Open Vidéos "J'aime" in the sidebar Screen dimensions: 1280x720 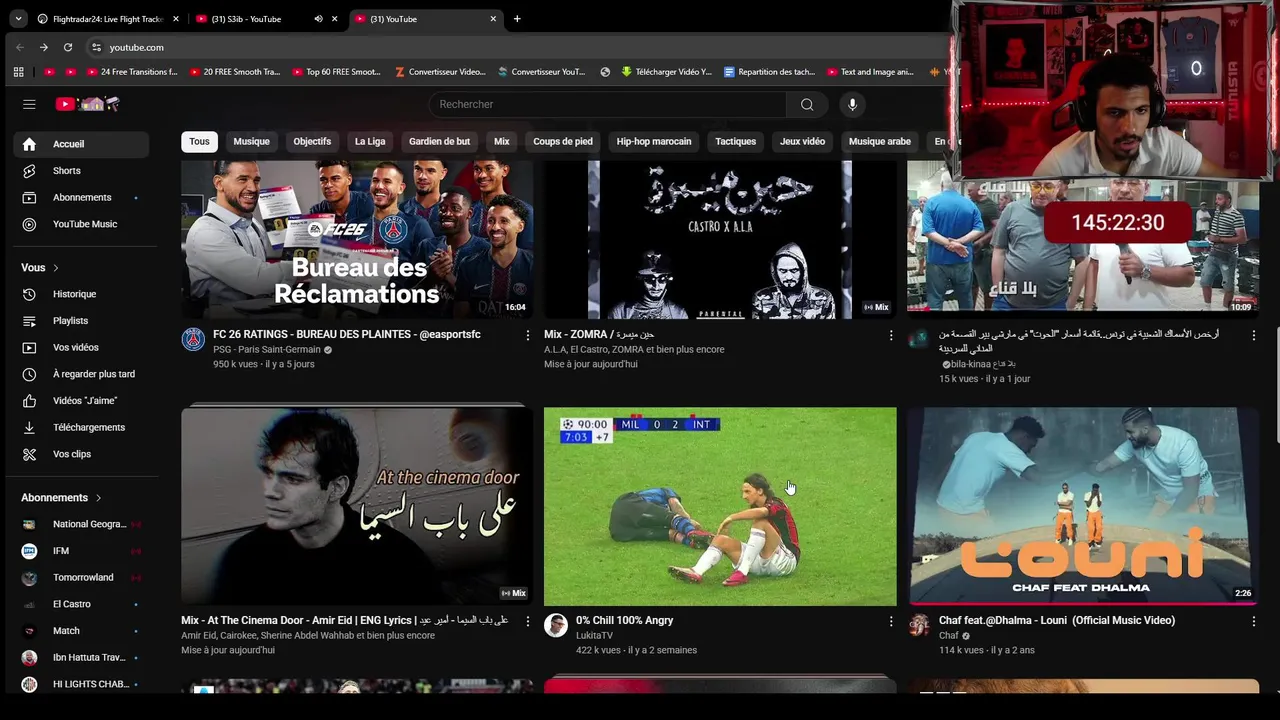coord(81,401)
